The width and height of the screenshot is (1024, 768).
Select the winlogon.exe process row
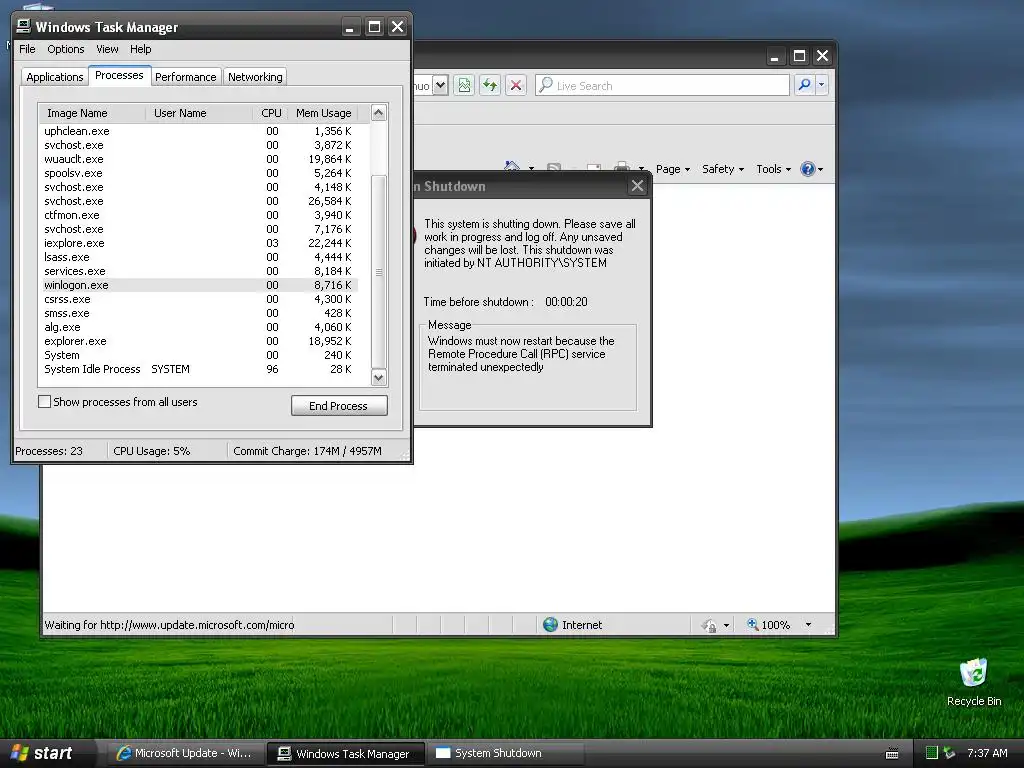pyautogui.click(x=199, y=285)
